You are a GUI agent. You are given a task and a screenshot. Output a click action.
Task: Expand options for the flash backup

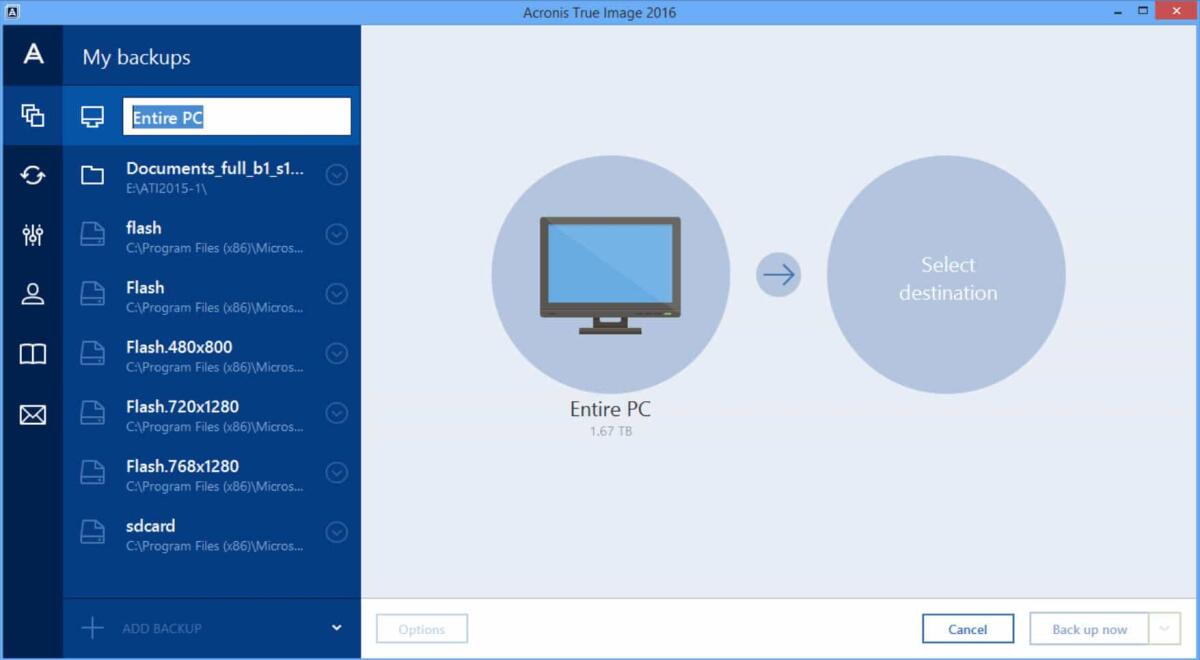(336, 234)
